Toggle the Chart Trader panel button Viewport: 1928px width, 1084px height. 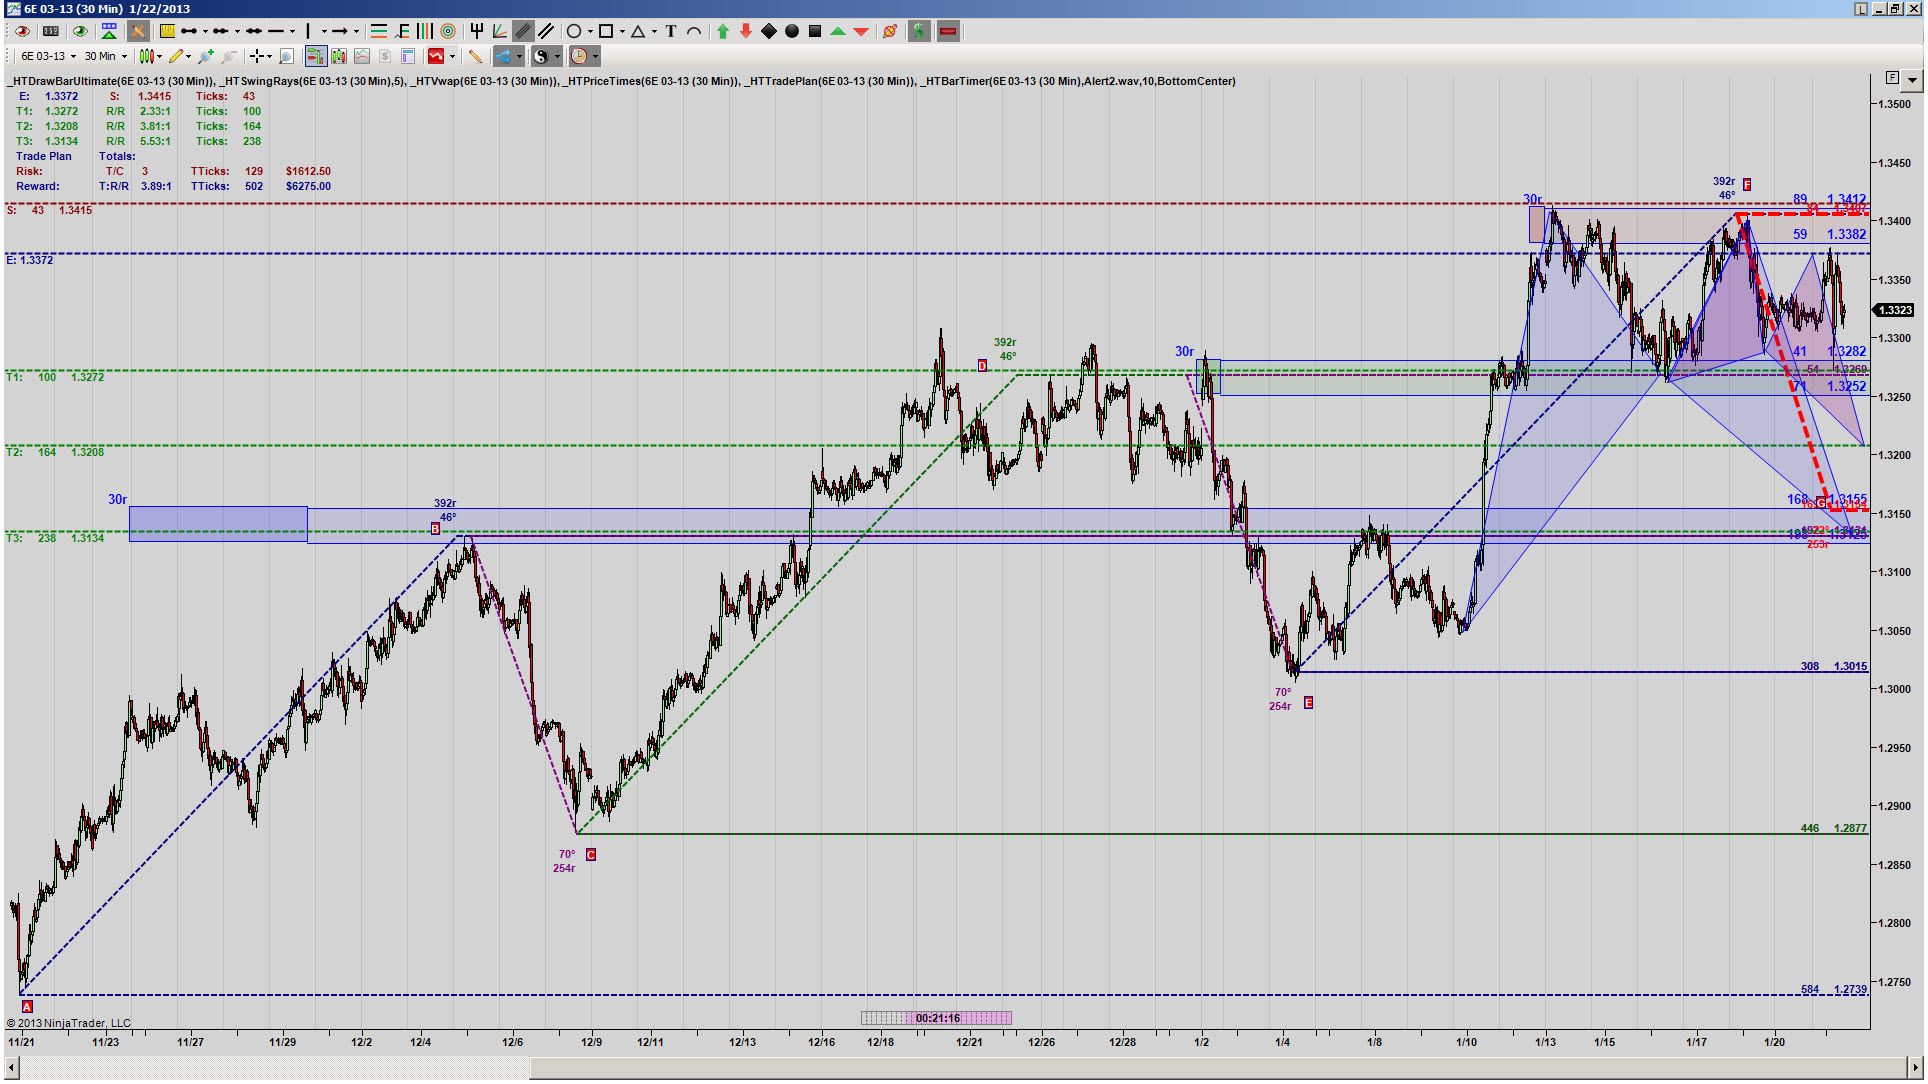click(315, 56)
